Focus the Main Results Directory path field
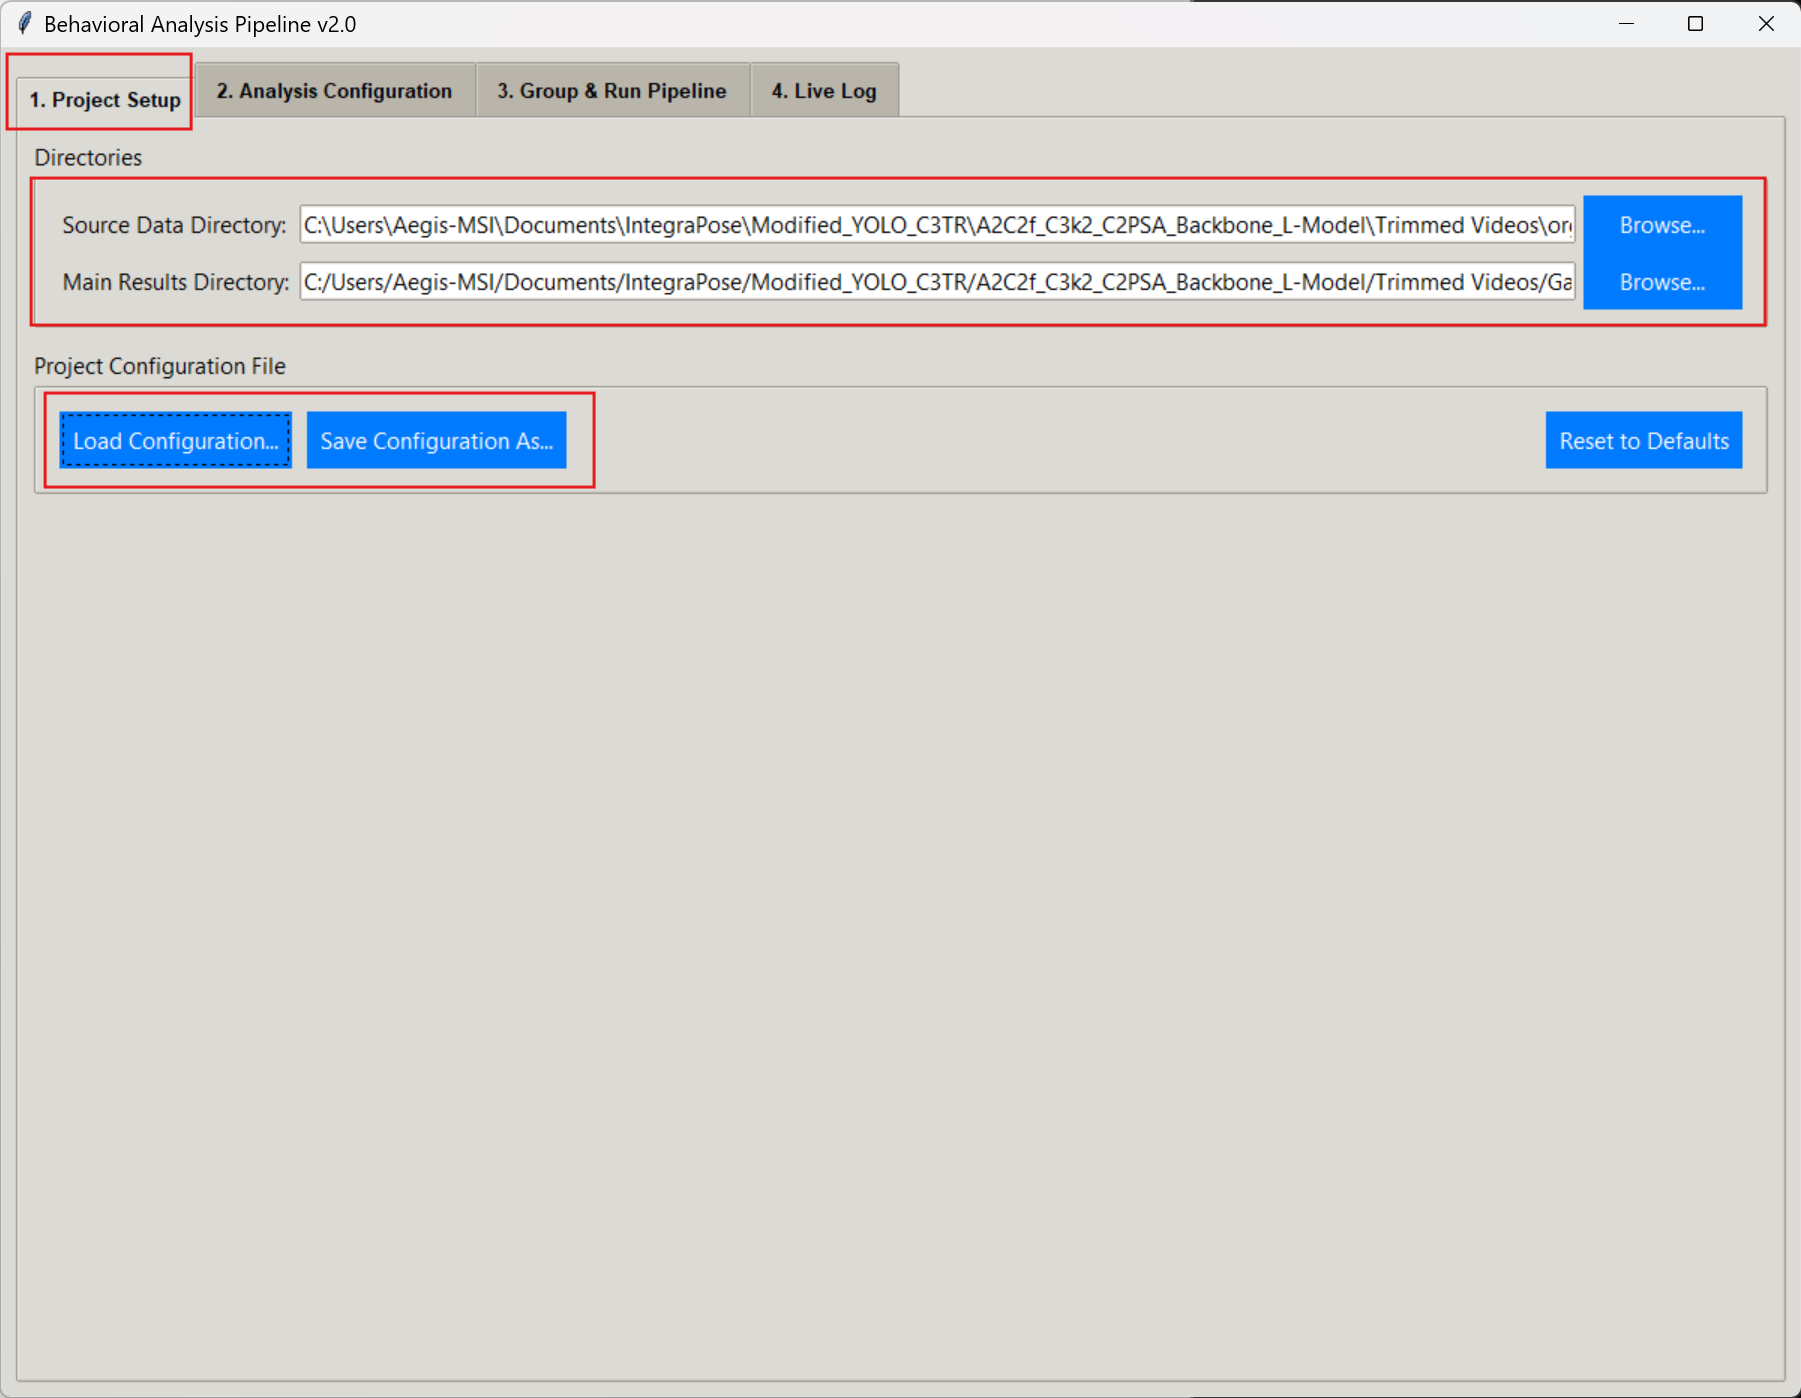Screen dimensions: 1801x1398 click(936, 282)
